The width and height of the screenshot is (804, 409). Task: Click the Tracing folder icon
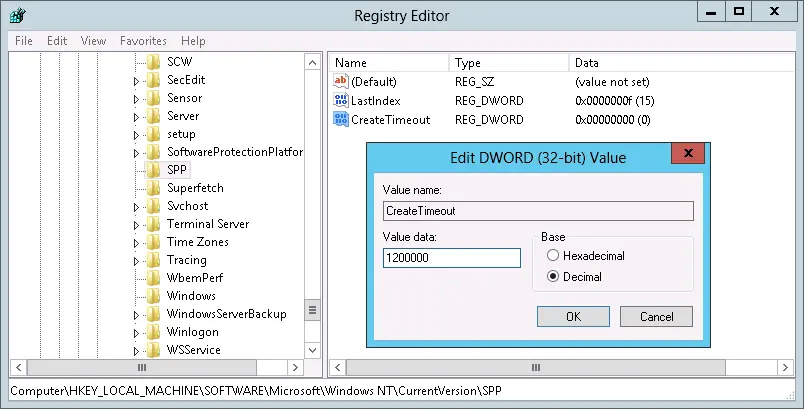click(x=153, y=260)
